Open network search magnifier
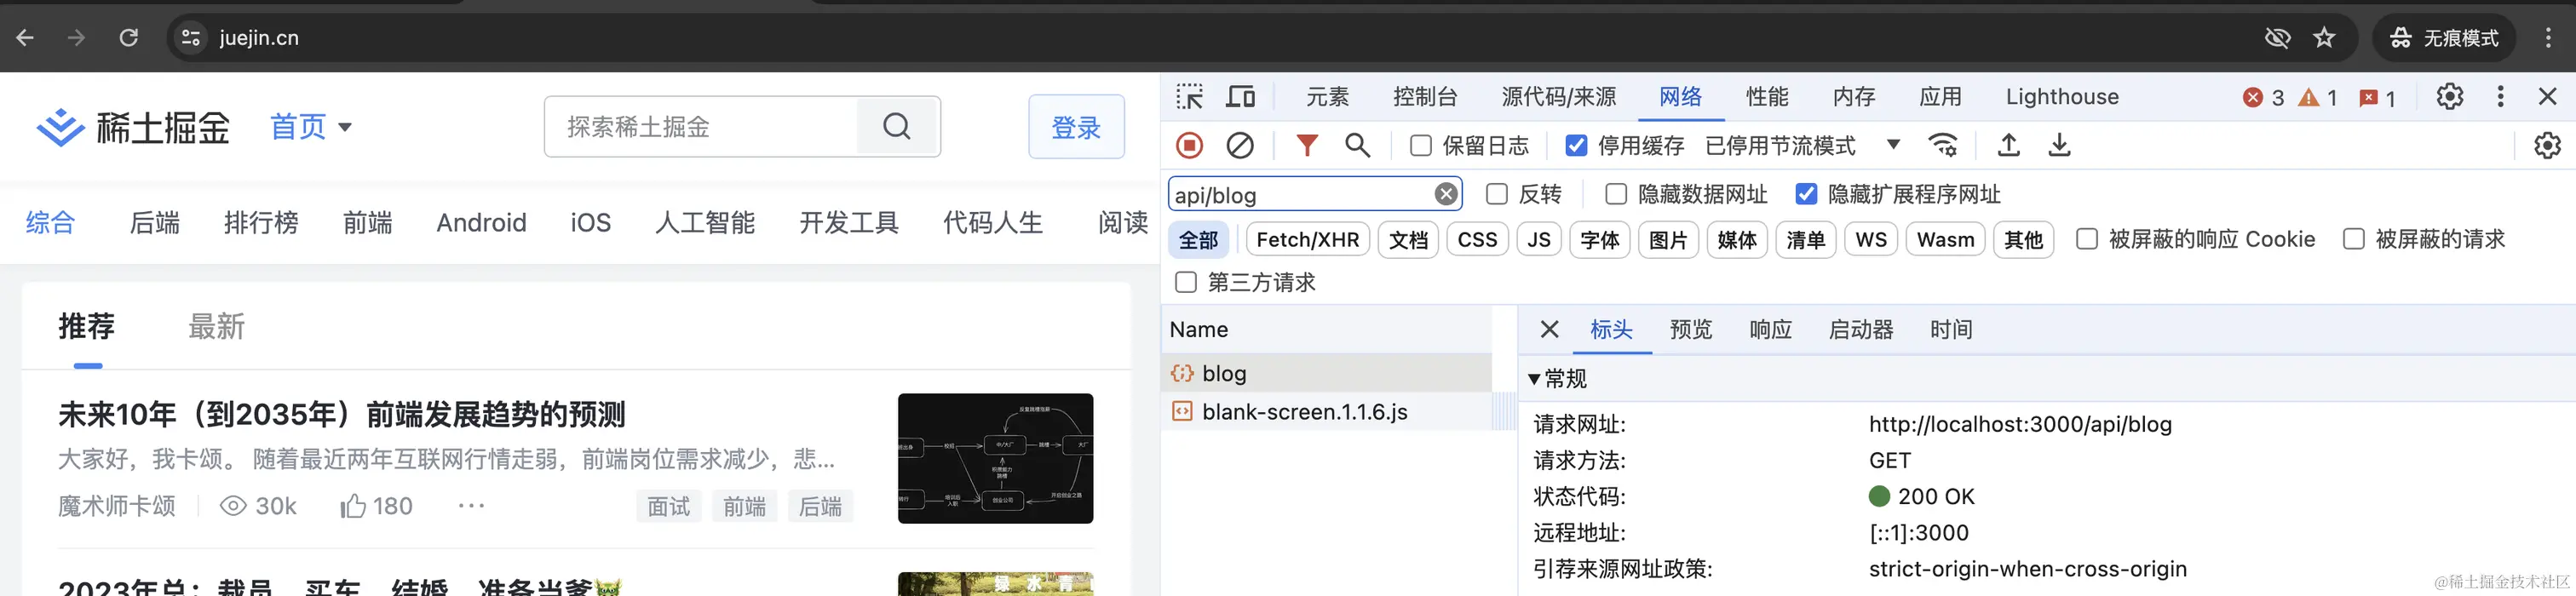This screenshot has height=596, width=2576. click(1357, 146)
